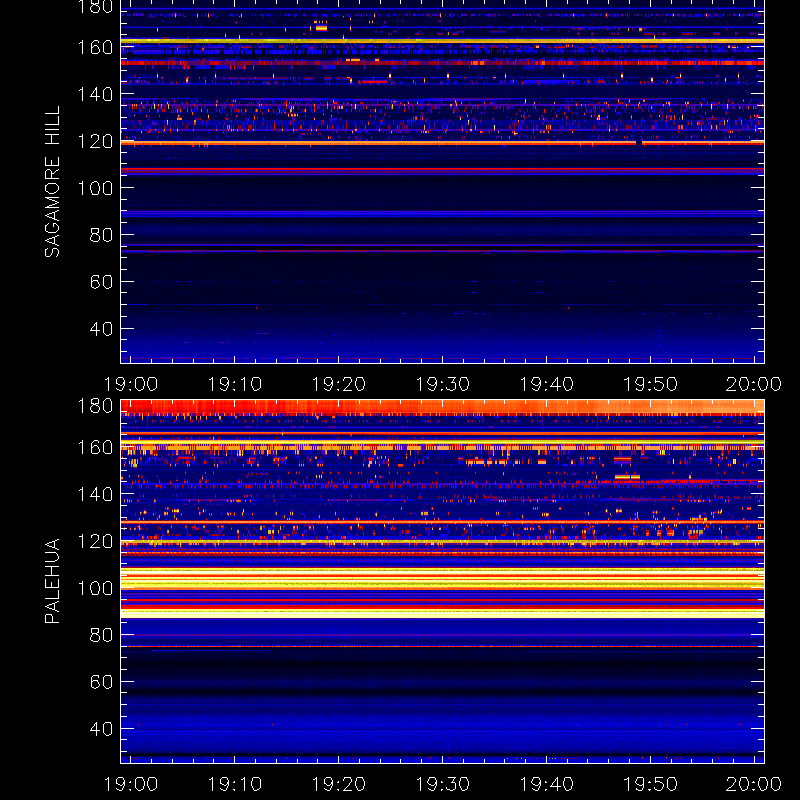
Task: Click 19:50 time label under Sagamore Hill plot
Action: pyautogui.click(x=651, y=384)
